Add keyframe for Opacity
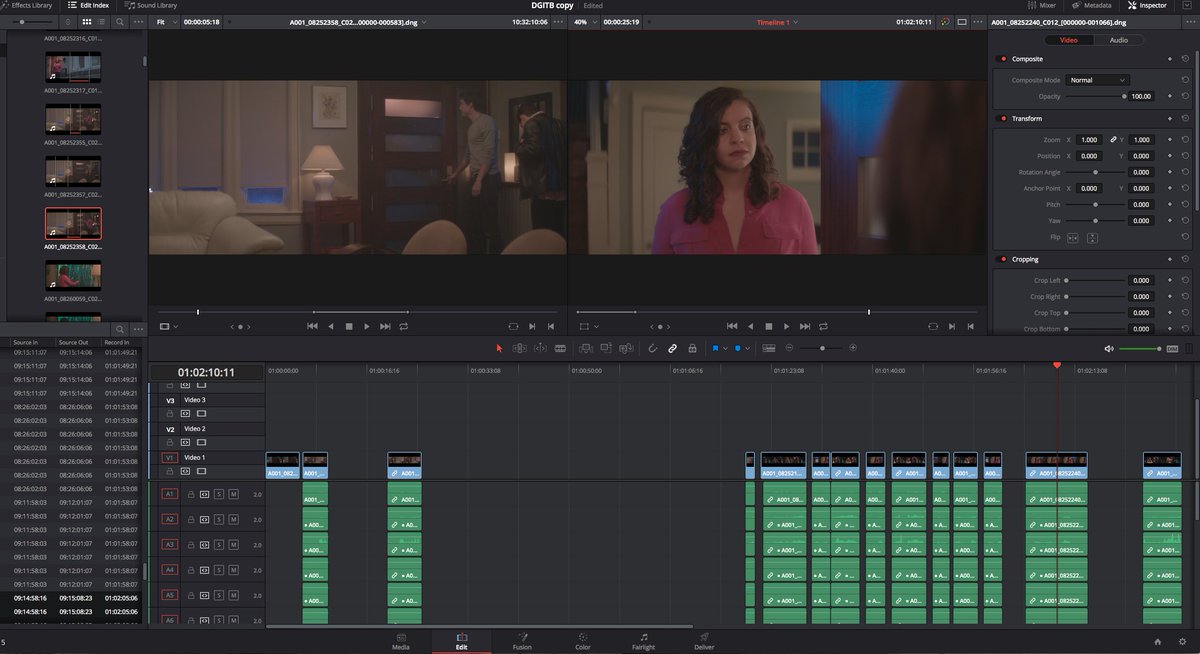This screenshot has width=1200, height=654. (1170, 96)
